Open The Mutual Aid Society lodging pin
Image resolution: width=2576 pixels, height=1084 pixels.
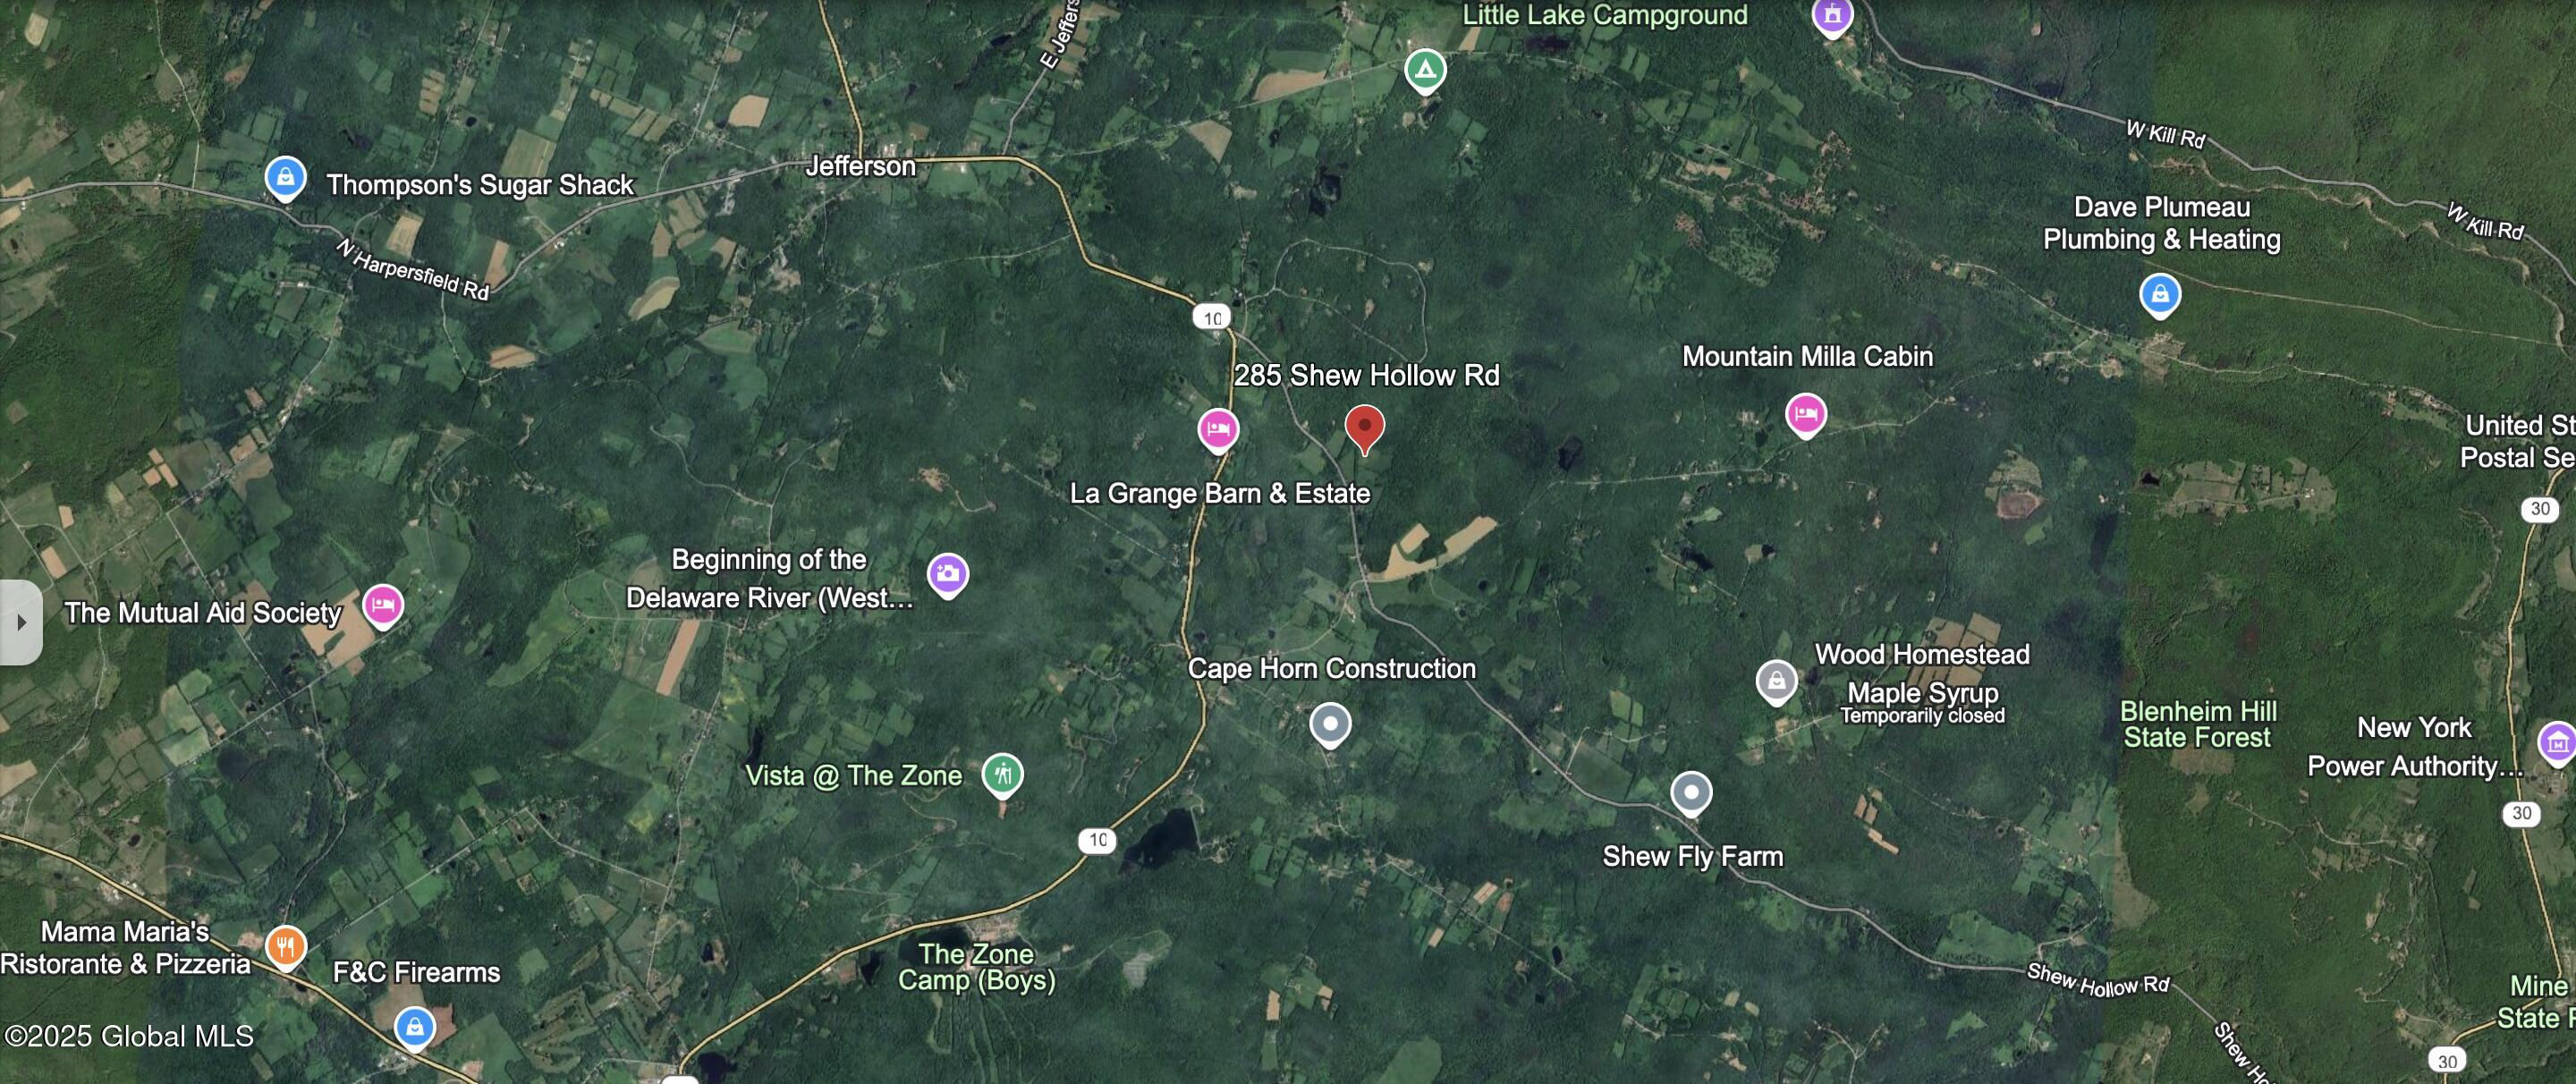pyautogui.click(x=382, y=606)
